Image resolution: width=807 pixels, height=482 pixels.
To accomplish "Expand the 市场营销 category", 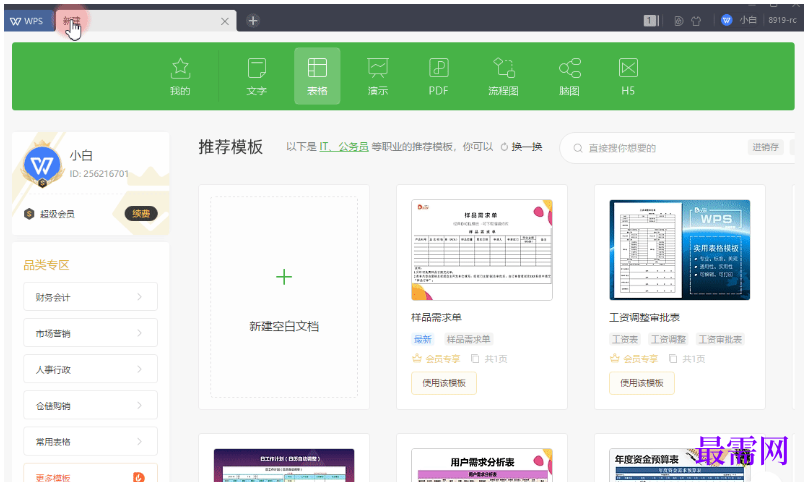I will 90,333.
